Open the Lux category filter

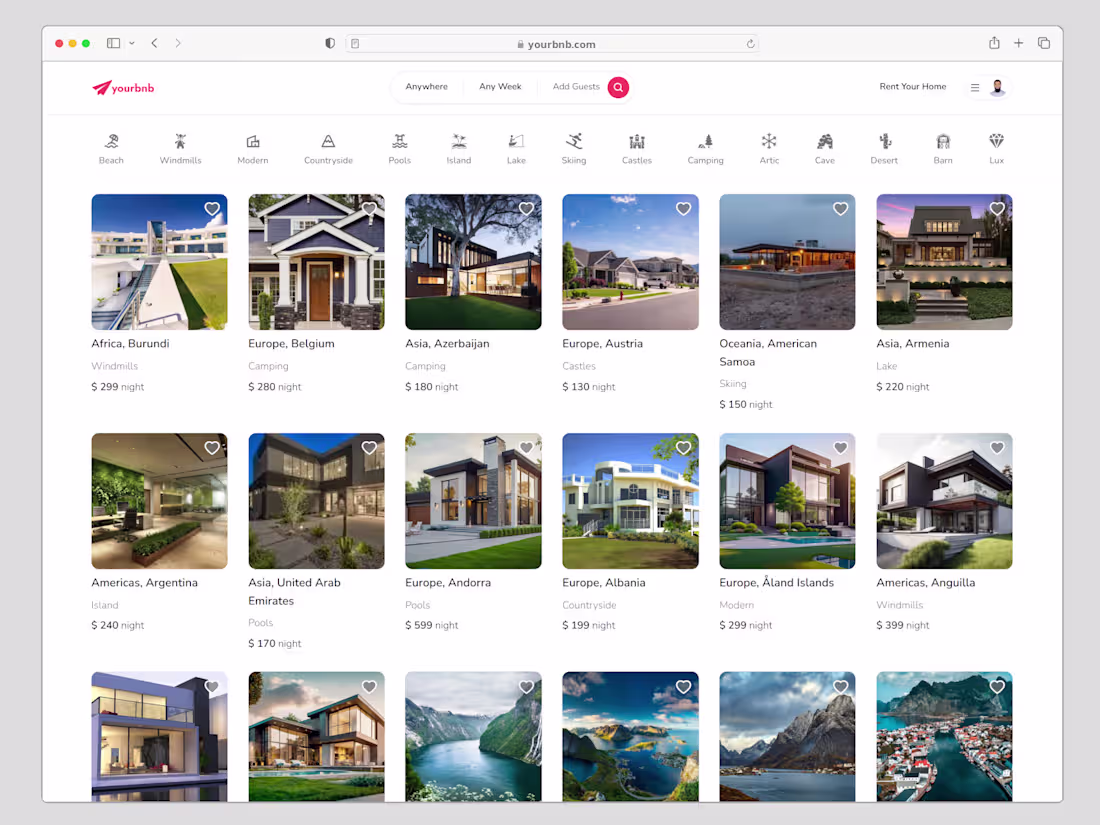[996, 147]
